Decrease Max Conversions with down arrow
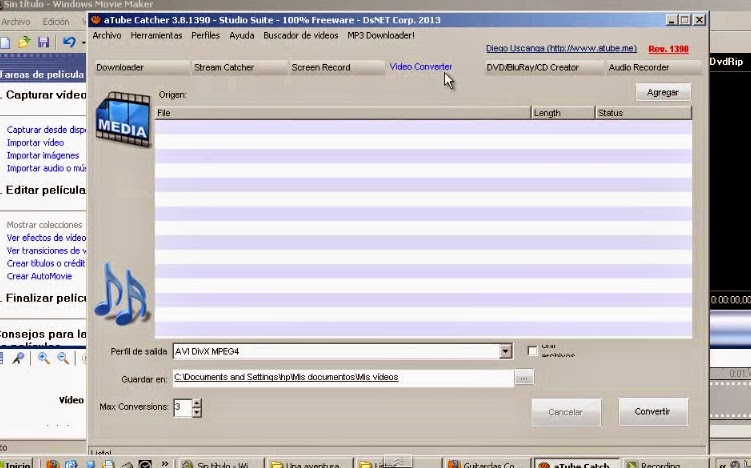The image size is (751, 468). click(x=197, y=412)
